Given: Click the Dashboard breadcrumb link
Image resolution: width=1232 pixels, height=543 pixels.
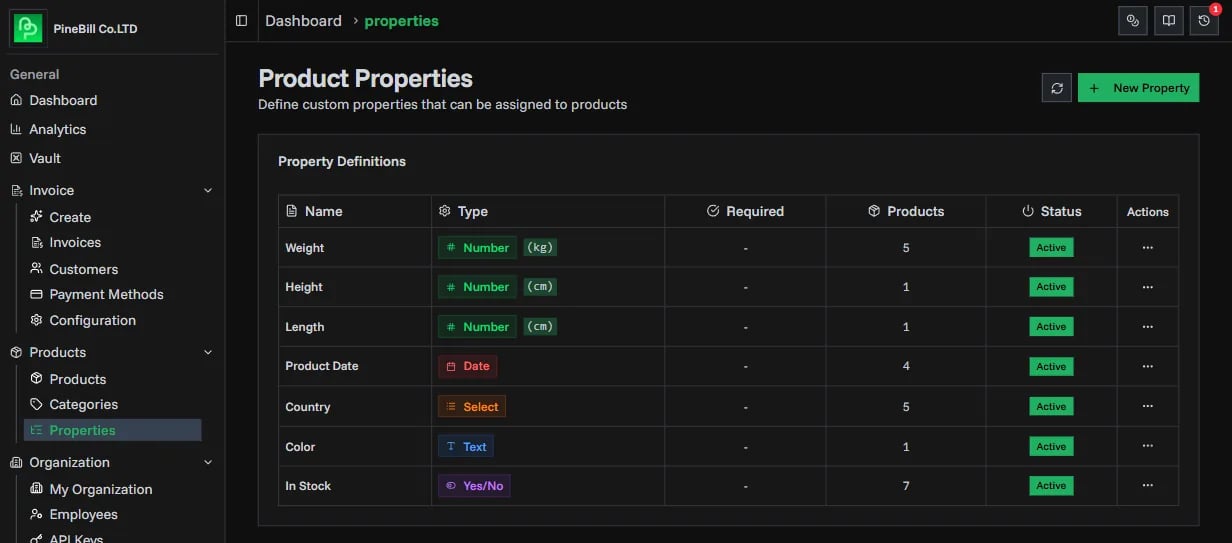Looking at the screenshot, I should point(303,20).
